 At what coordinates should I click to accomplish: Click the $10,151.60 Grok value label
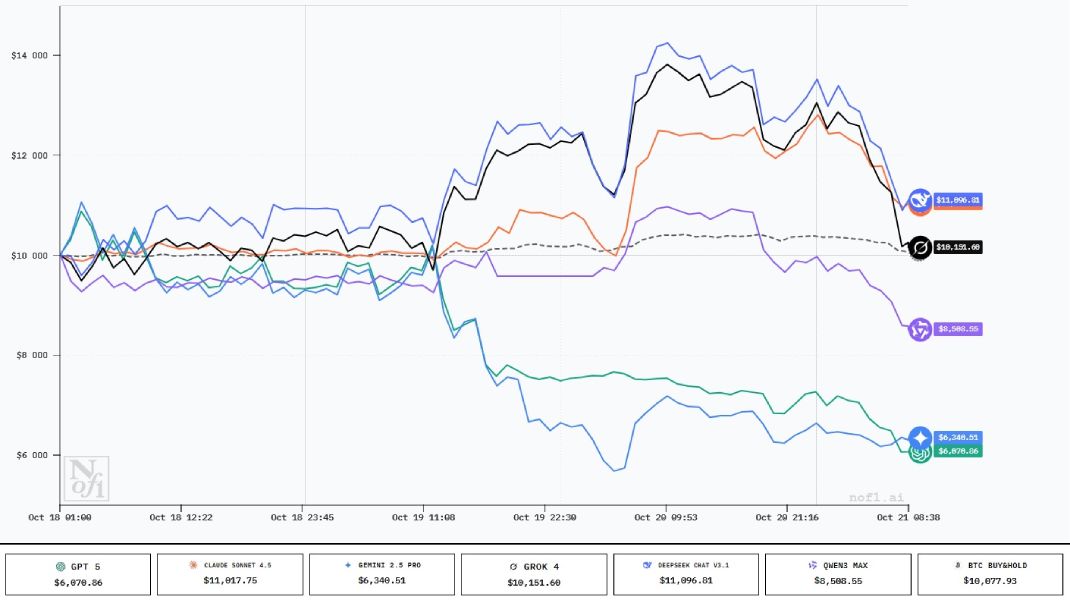pos(958,246)
